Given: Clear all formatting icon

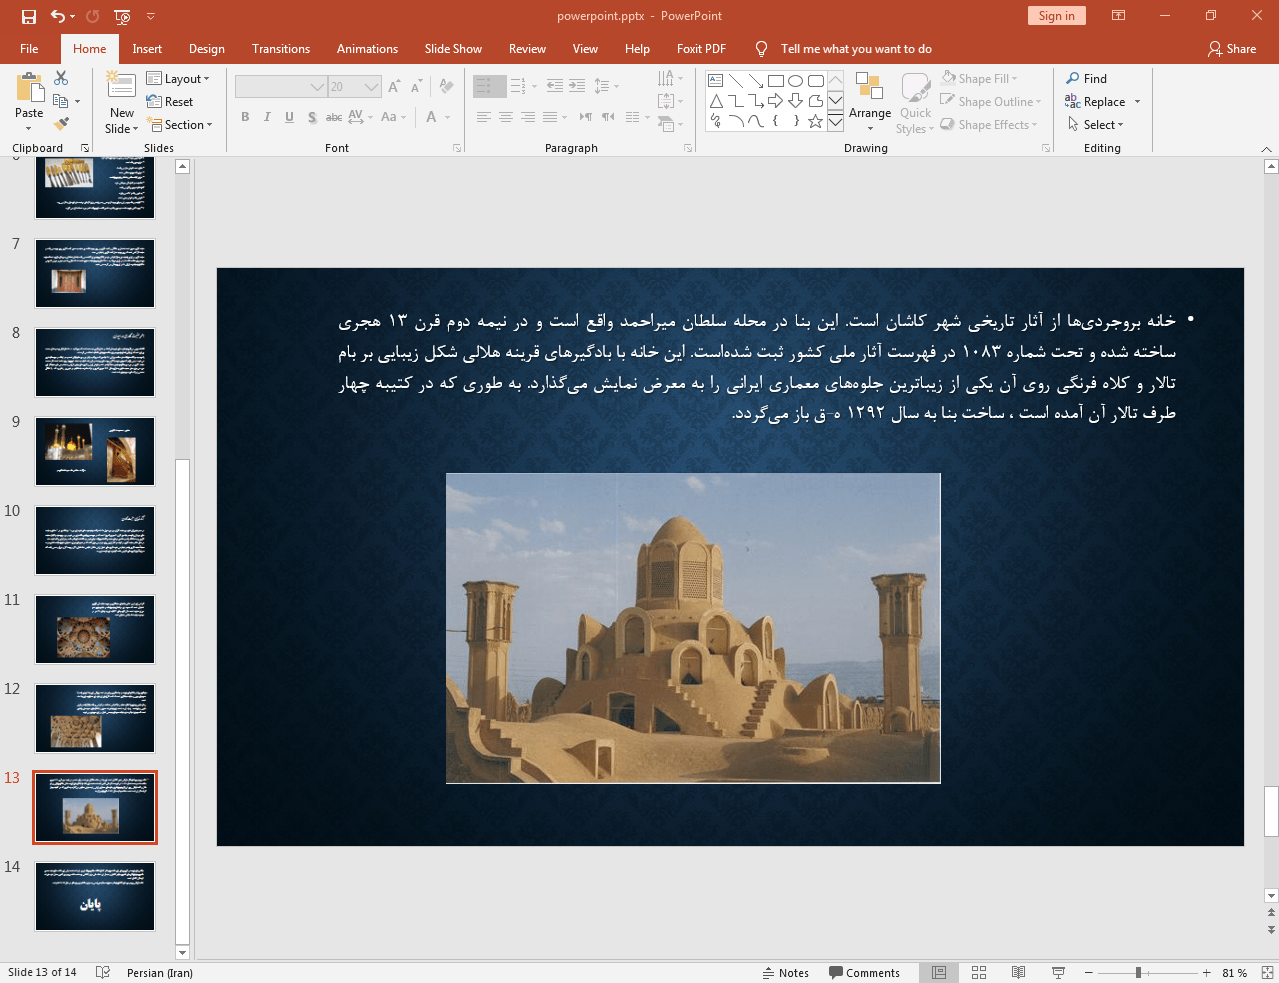Looking at the screenshot, I should pyautogui.click(x=446, y=87).
